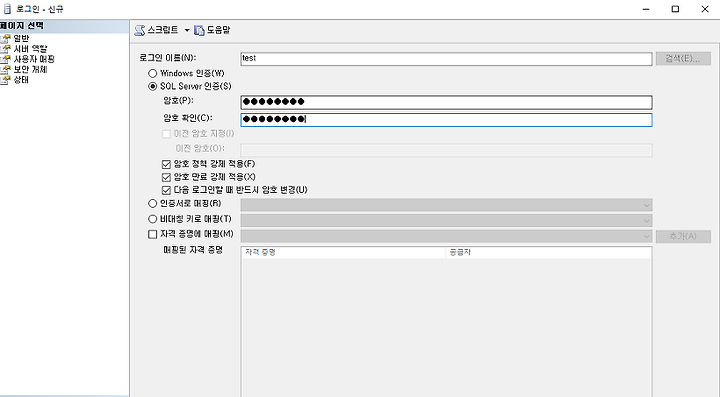Check 자격 증명에 매핑 checkbox
The width and height of the screenshot is (720, 397).
coord(152,235)
